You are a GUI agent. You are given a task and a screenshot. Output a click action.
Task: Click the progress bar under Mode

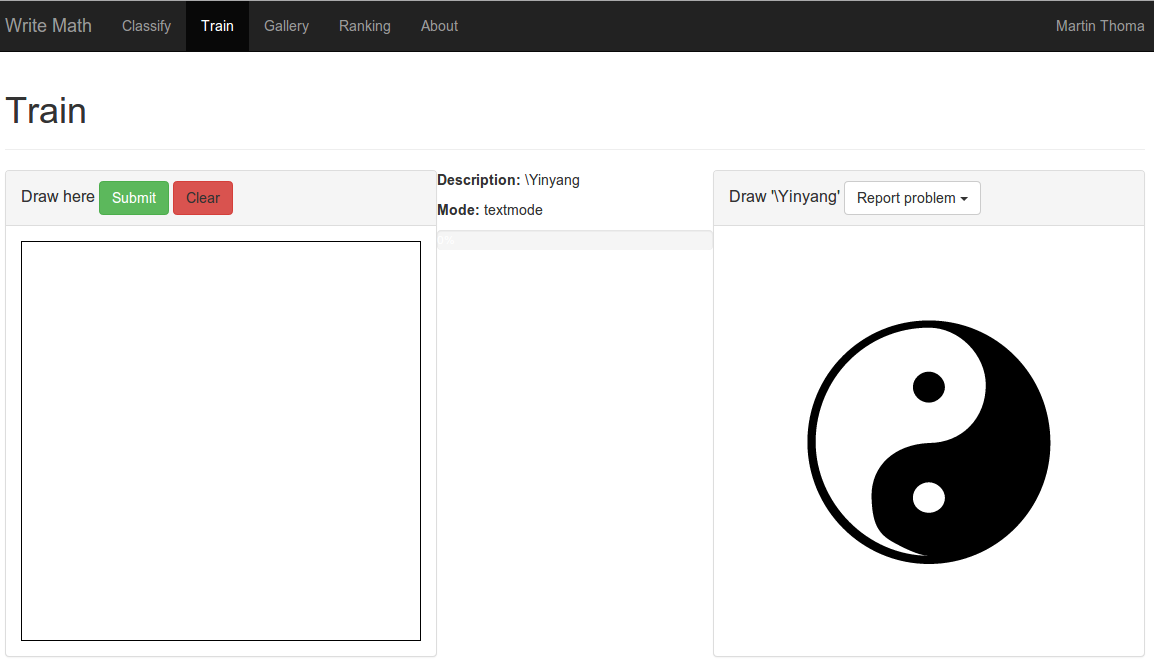[x=574, y=240]
